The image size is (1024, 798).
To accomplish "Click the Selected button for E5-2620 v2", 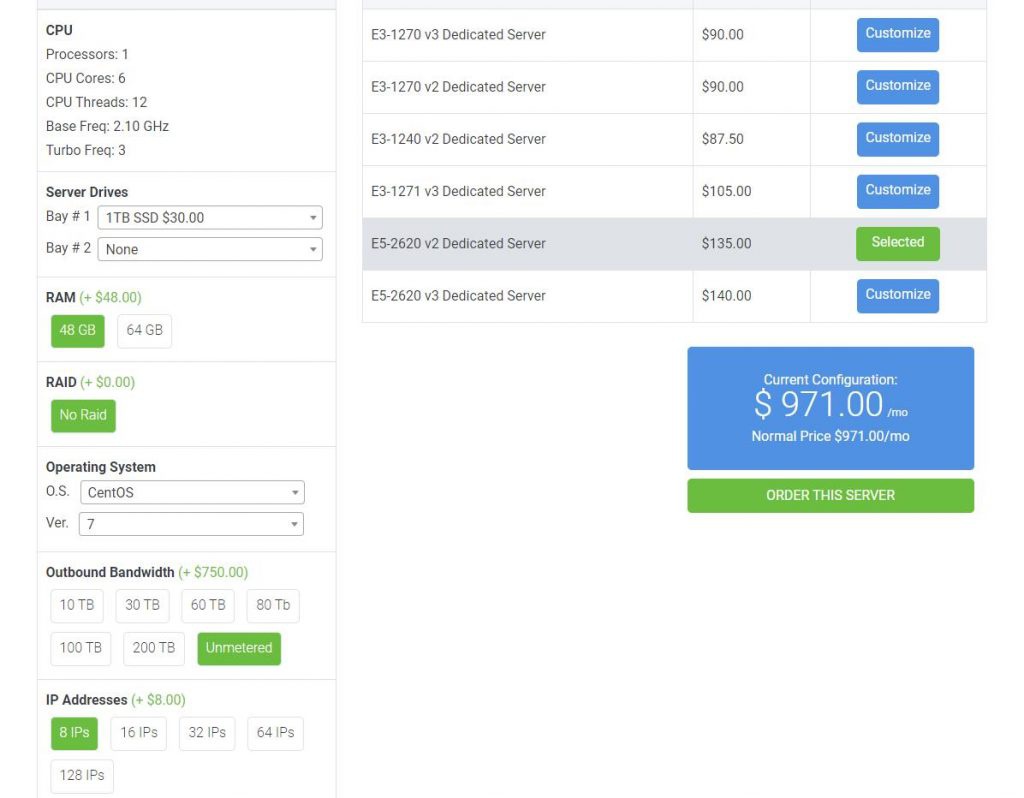I will click(x=897, y=243).
